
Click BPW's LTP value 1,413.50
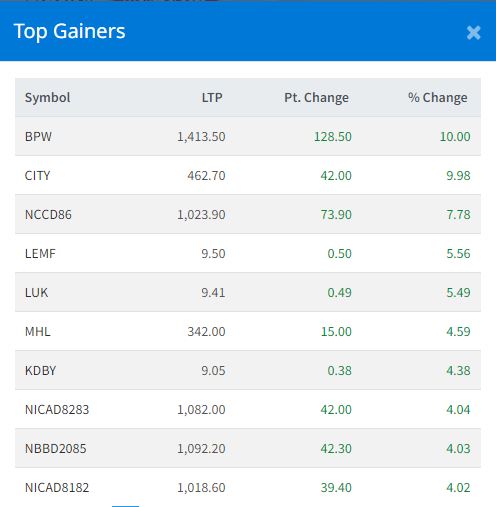[x=201, y=137]
